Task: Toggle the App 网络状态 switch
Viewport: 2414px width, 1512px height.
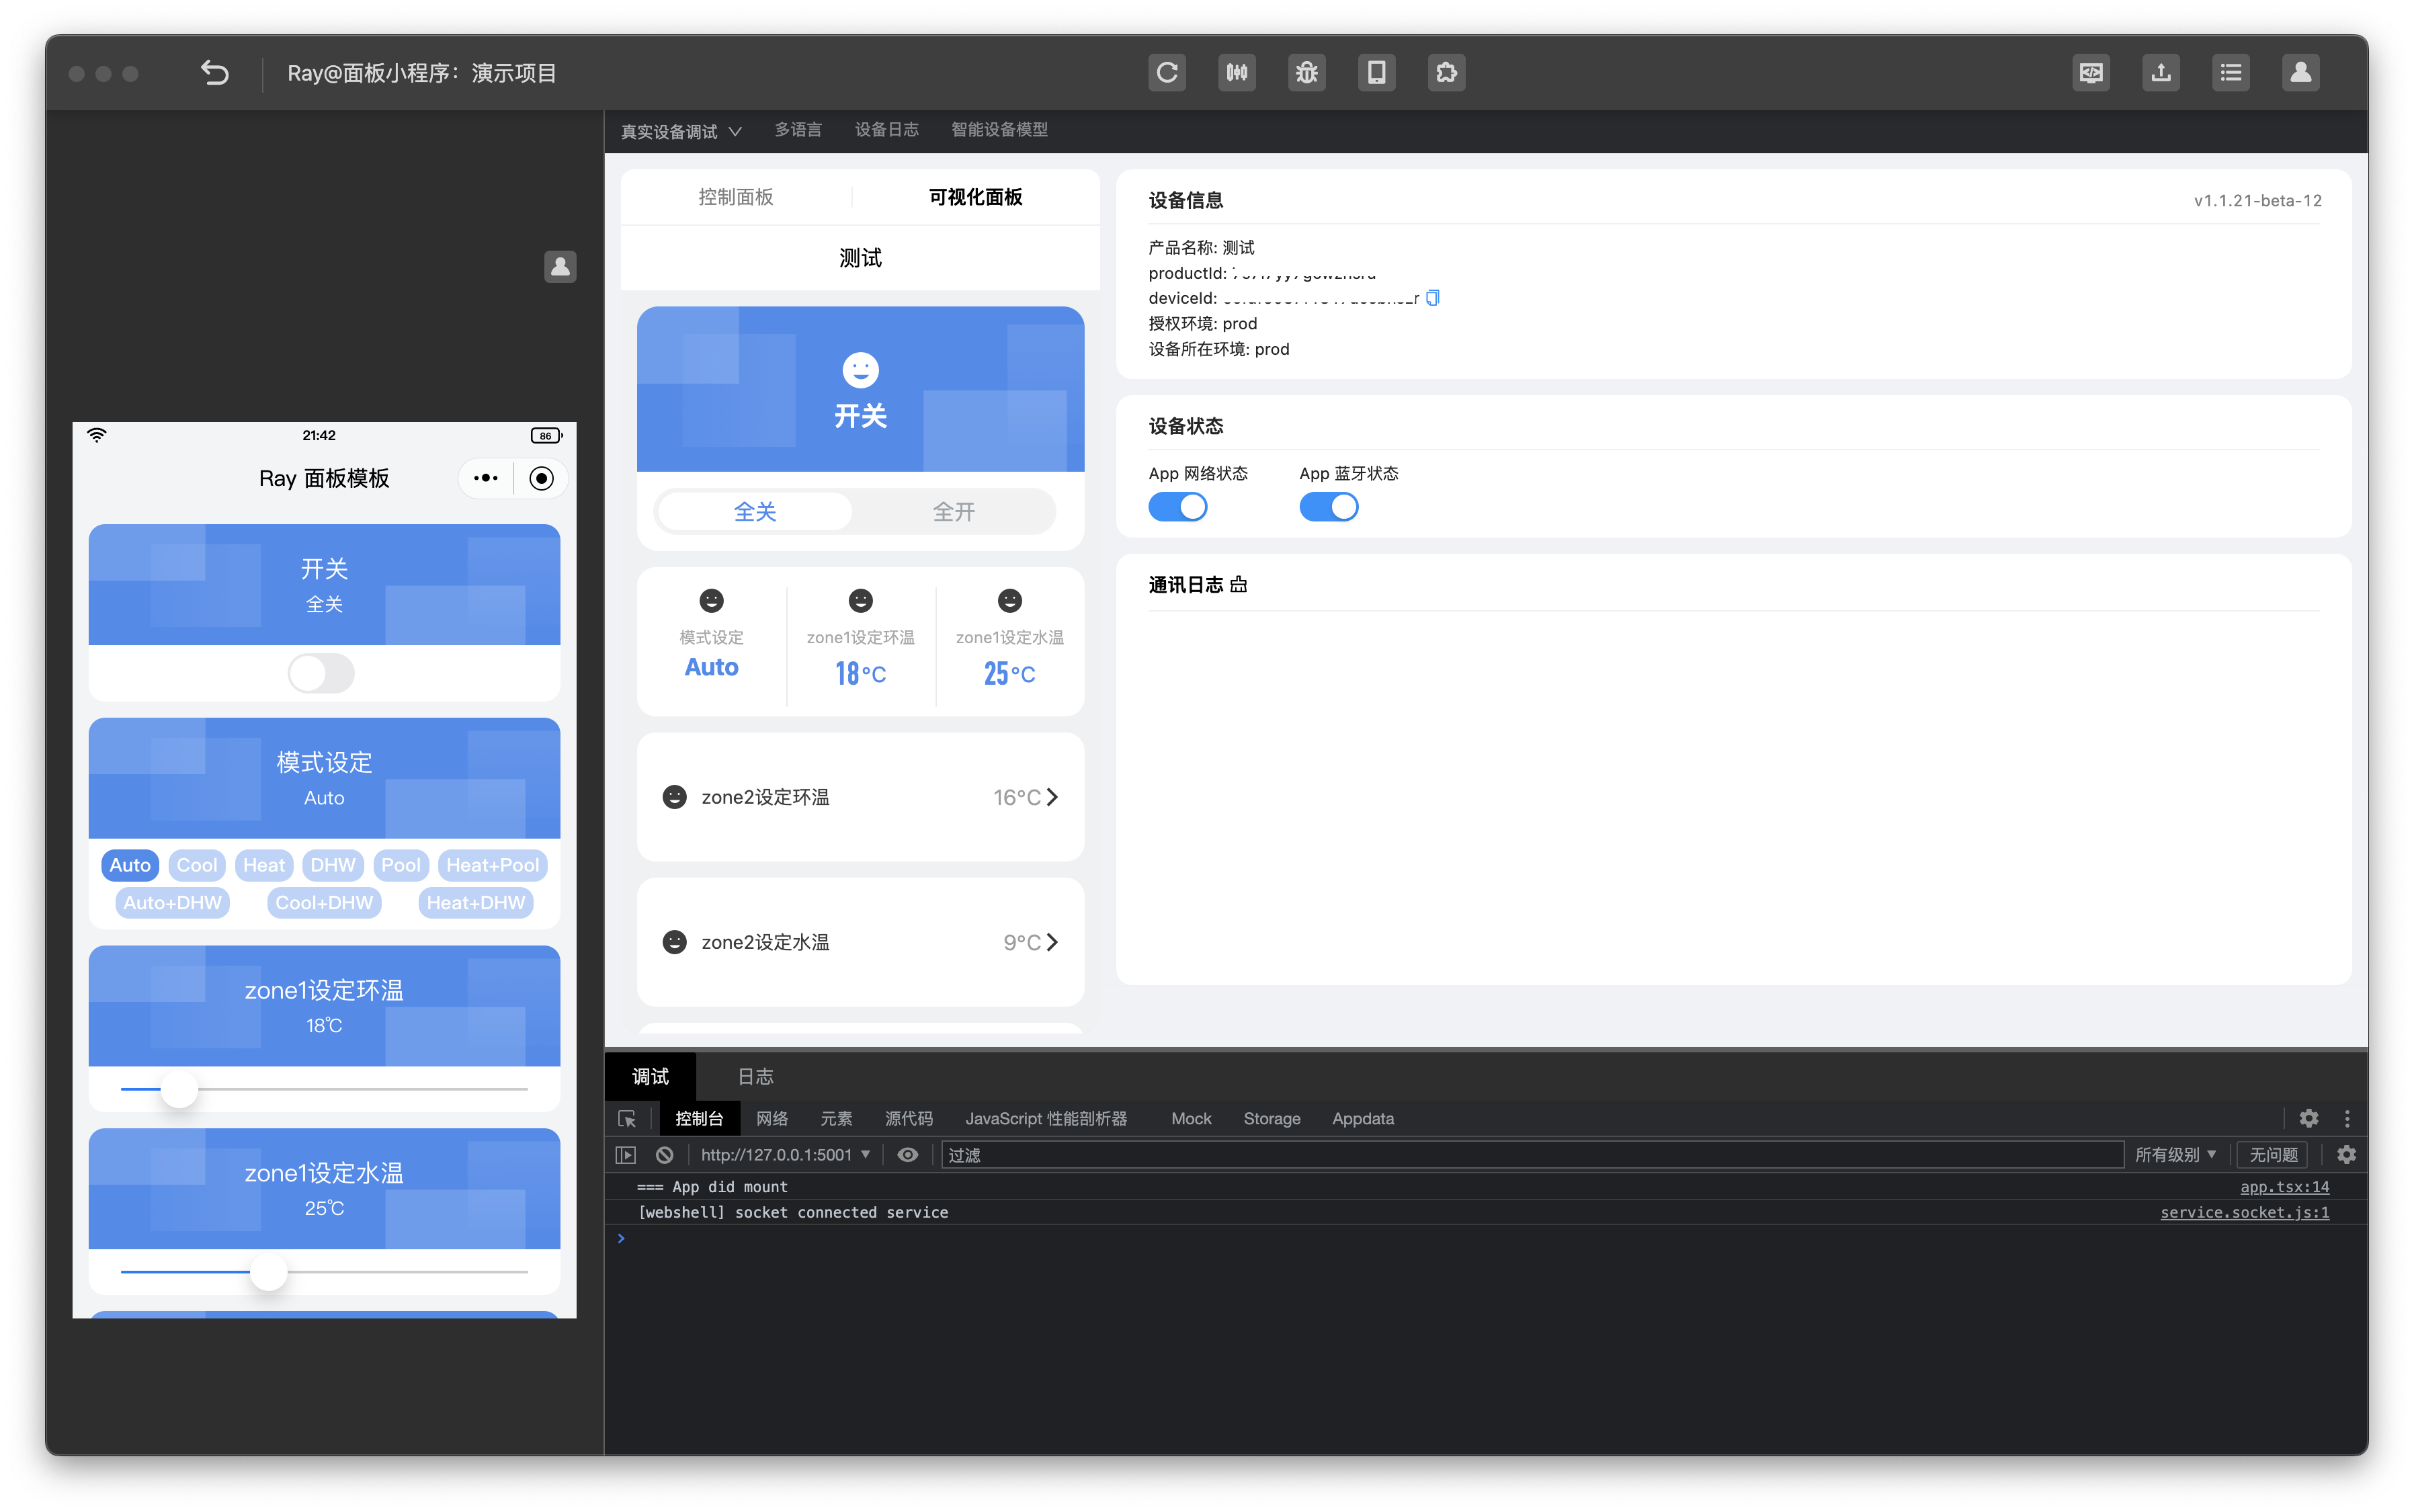Action: click(x=1177, y=507)
